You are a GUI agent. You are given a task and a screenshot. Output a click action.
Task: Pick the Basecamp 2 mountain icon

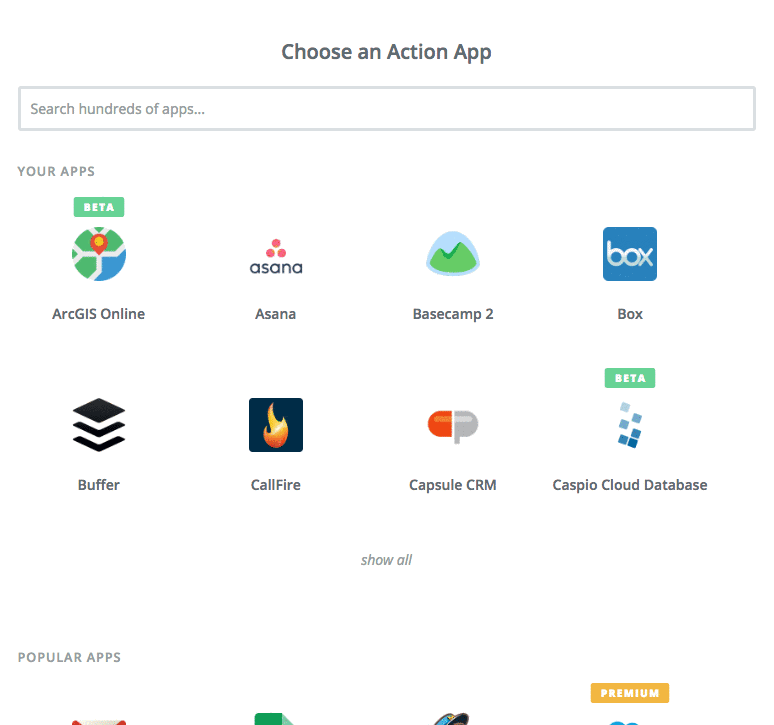[x=453, y=253]
